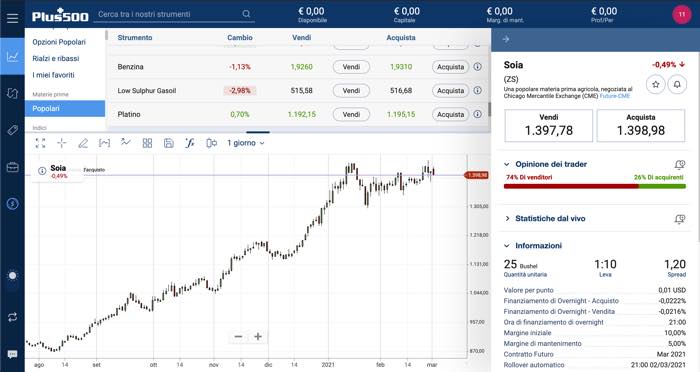The image size is (700, 372).
Task: Click the trader sentiment bar
Action: [x=595, y=186]
